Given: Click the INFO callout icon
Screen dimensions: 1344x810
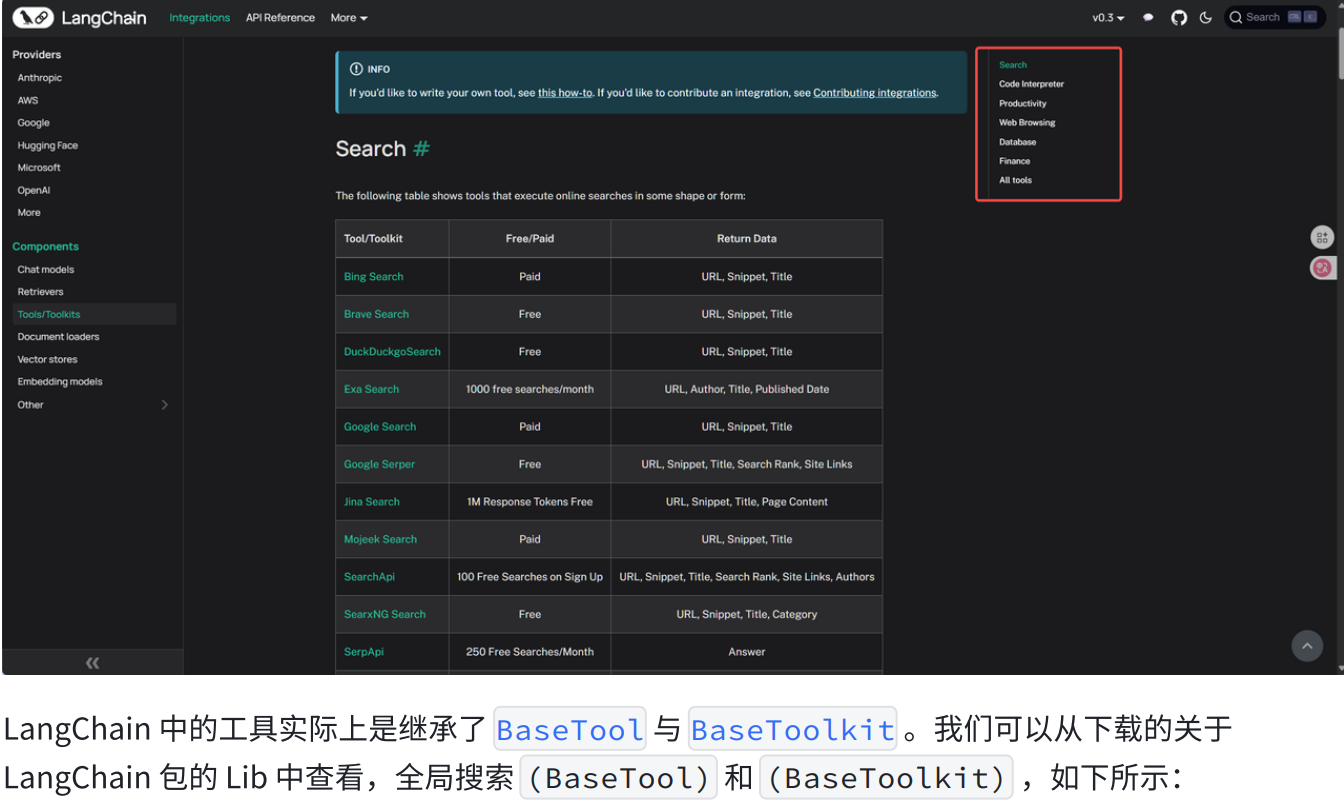Looking at the screenshot, I should pos(356,69).
